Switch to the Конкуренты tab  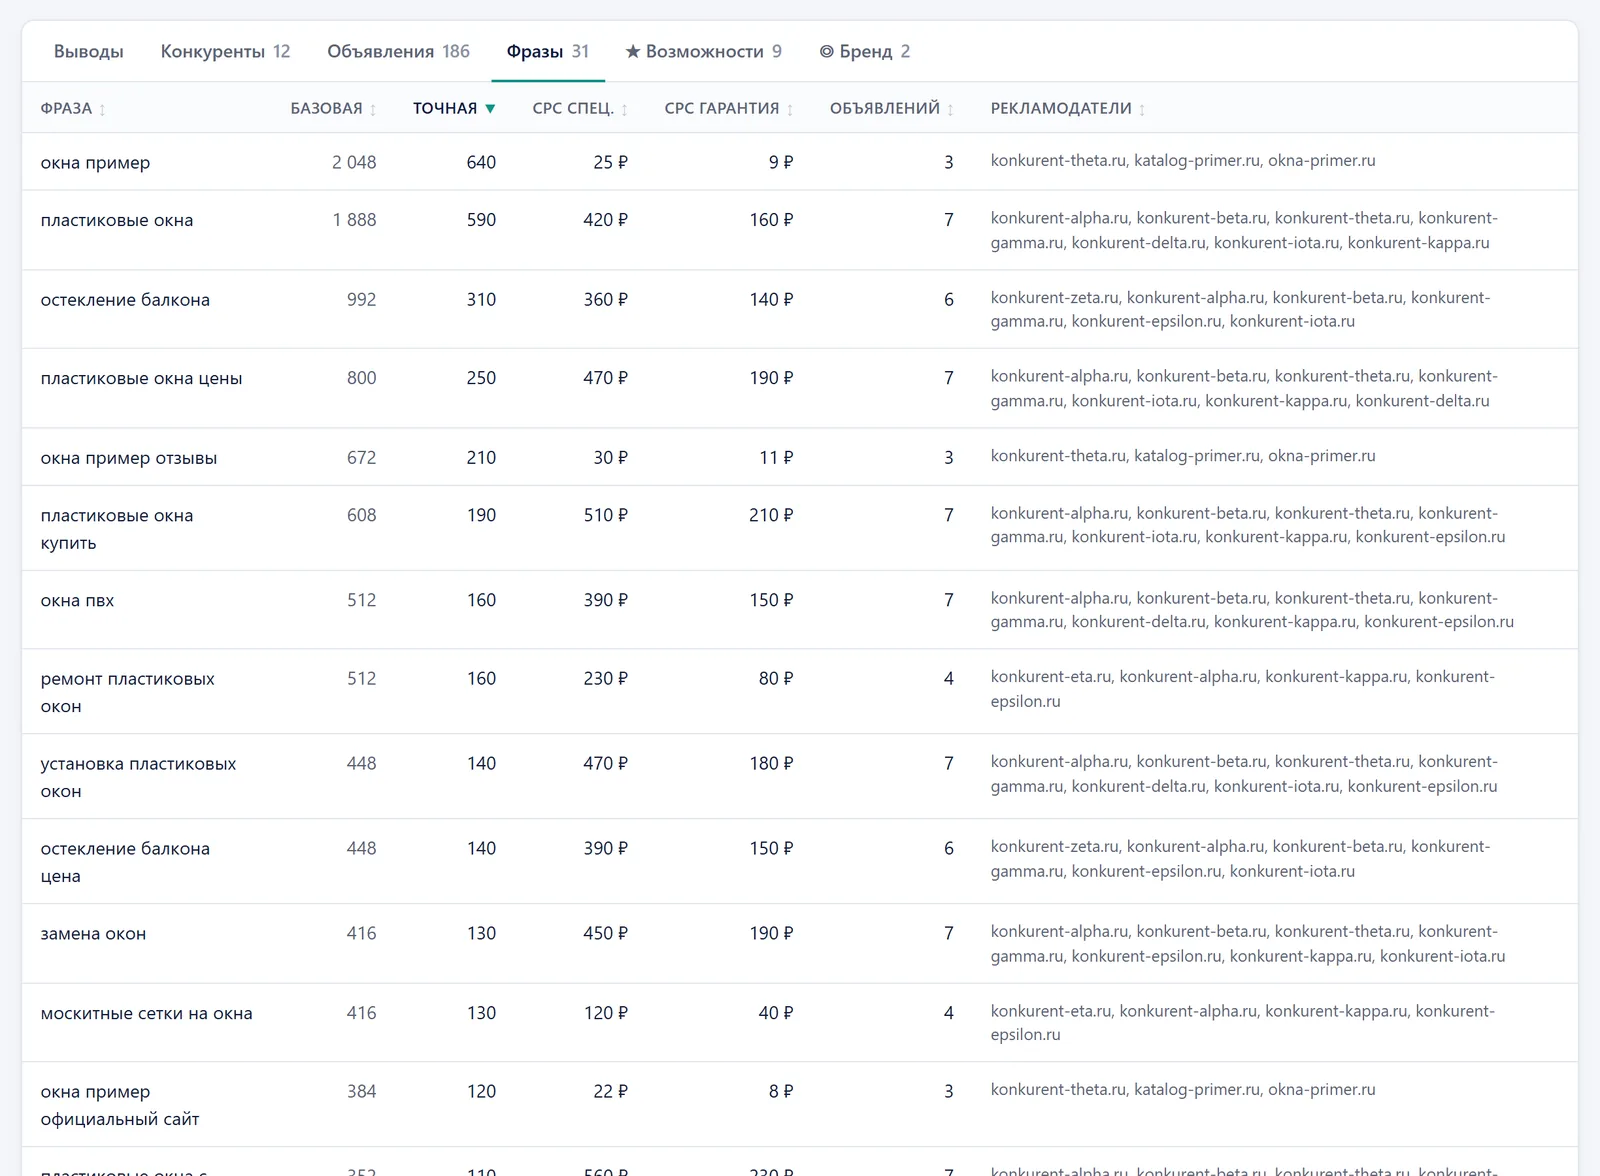tap(225, 52)
